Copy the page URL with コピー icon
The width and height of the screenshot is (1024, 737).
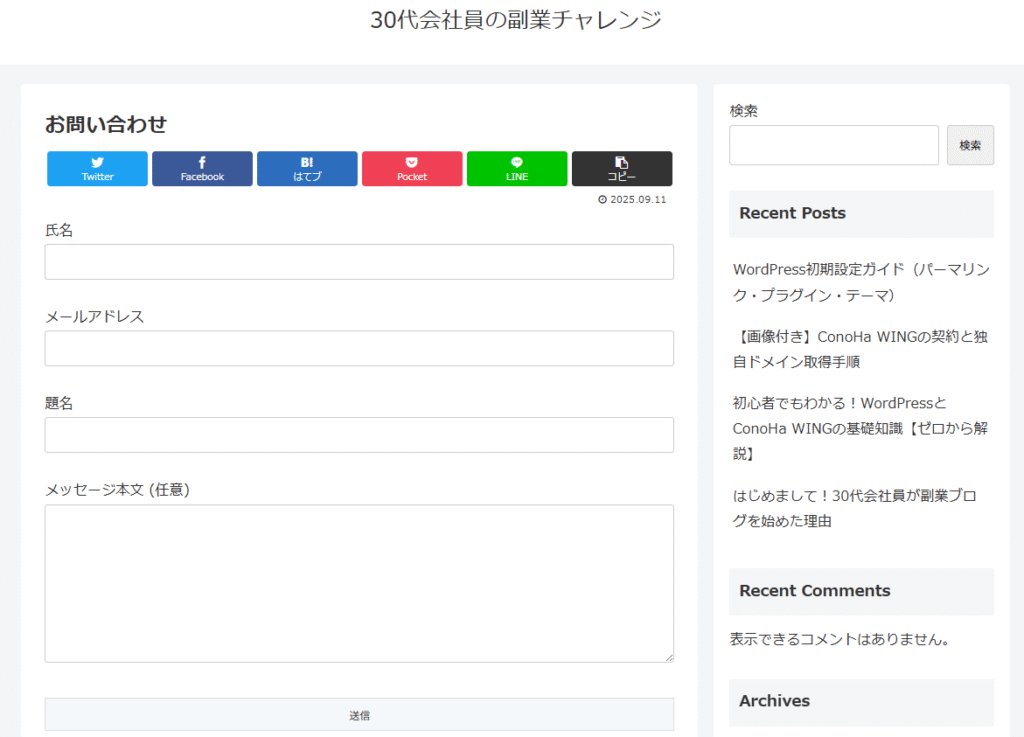[x=621, y=162]
